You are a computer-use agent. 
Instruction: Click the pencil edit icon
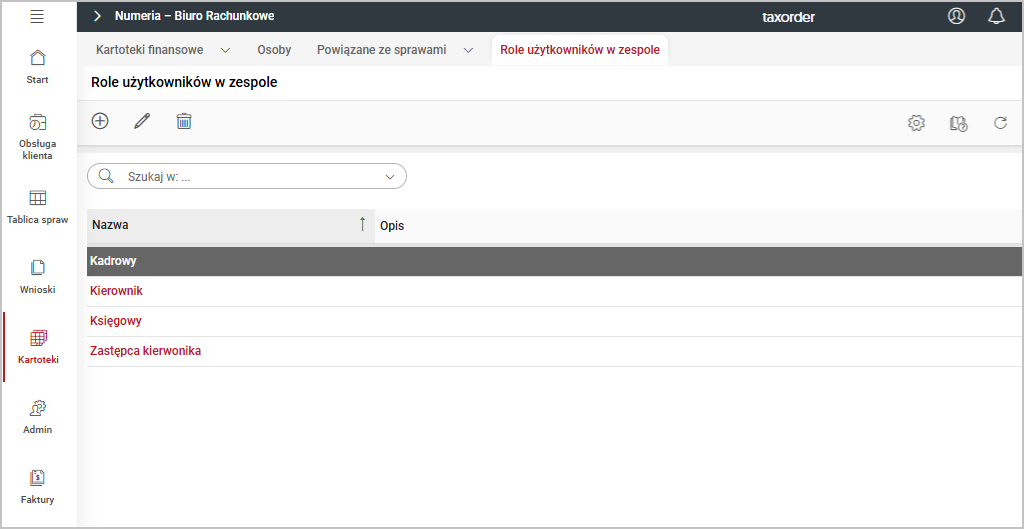[142, 121]
